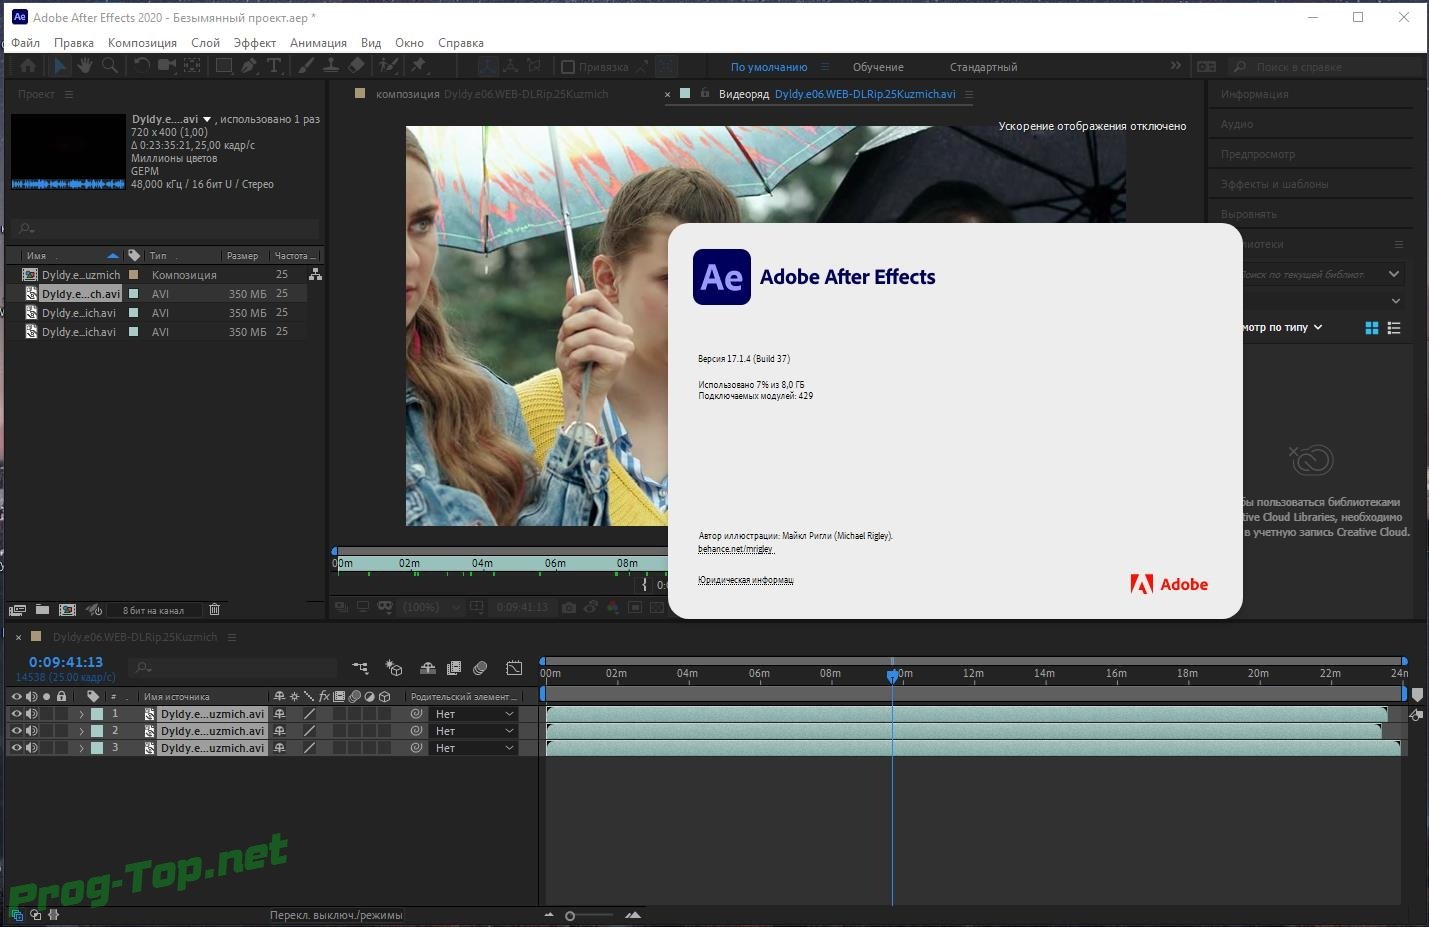Switch library to grid view icon
1429x927 pixels.
pos(1372,328)
